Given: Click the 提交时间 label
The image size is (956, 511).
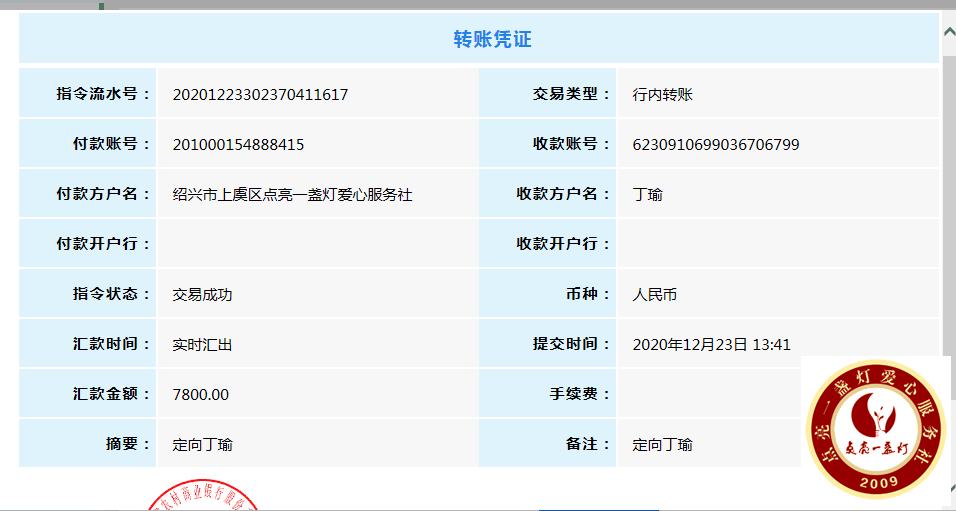Looking at the screenshot, I should coord(571,344).
